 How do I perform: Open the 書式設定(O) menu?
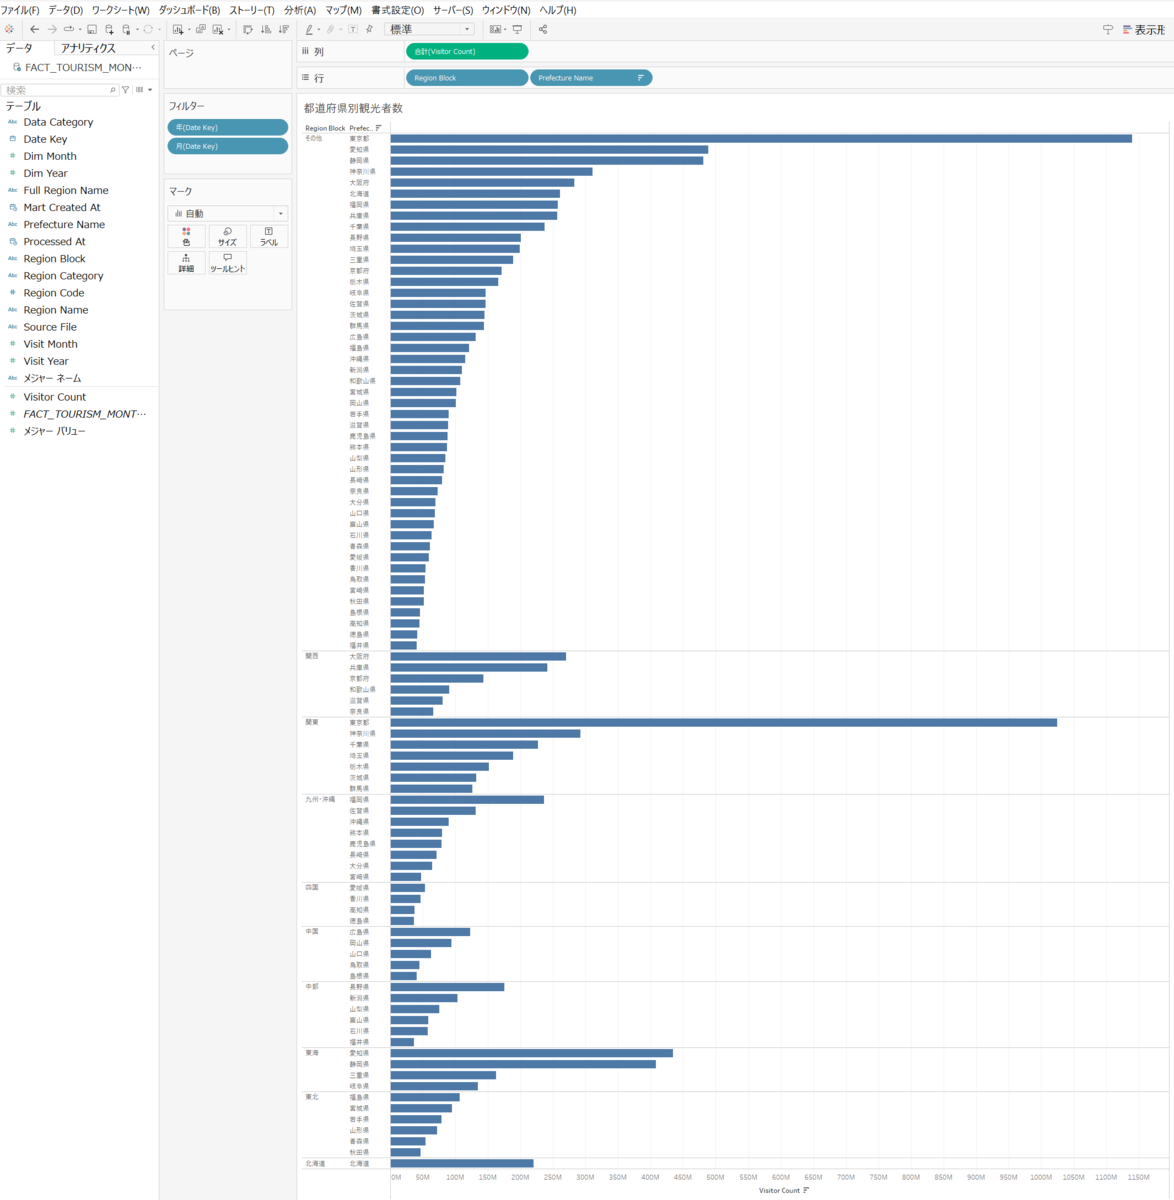click(397, 10)
